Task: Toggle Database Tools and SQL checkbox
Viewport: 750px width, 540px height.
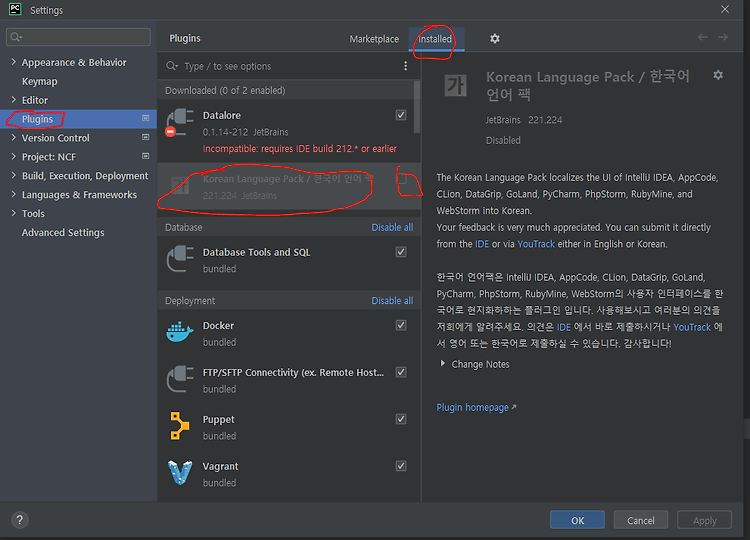Action: pos(401,252)
